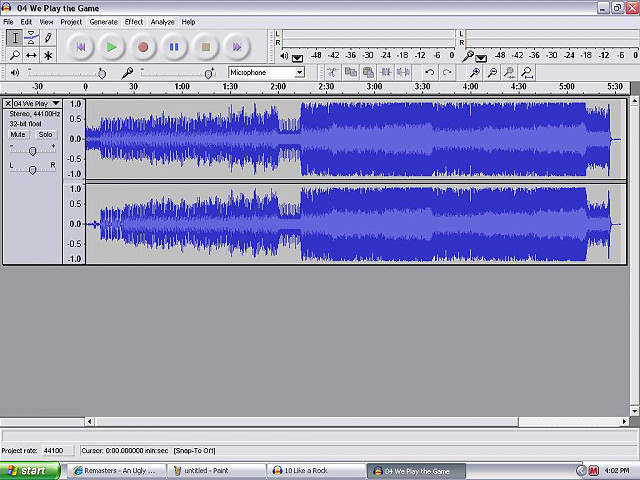This screenshot has height=480, width=640.
Task: Click the Trim outside selection icon
Action: tap(386, 73)
